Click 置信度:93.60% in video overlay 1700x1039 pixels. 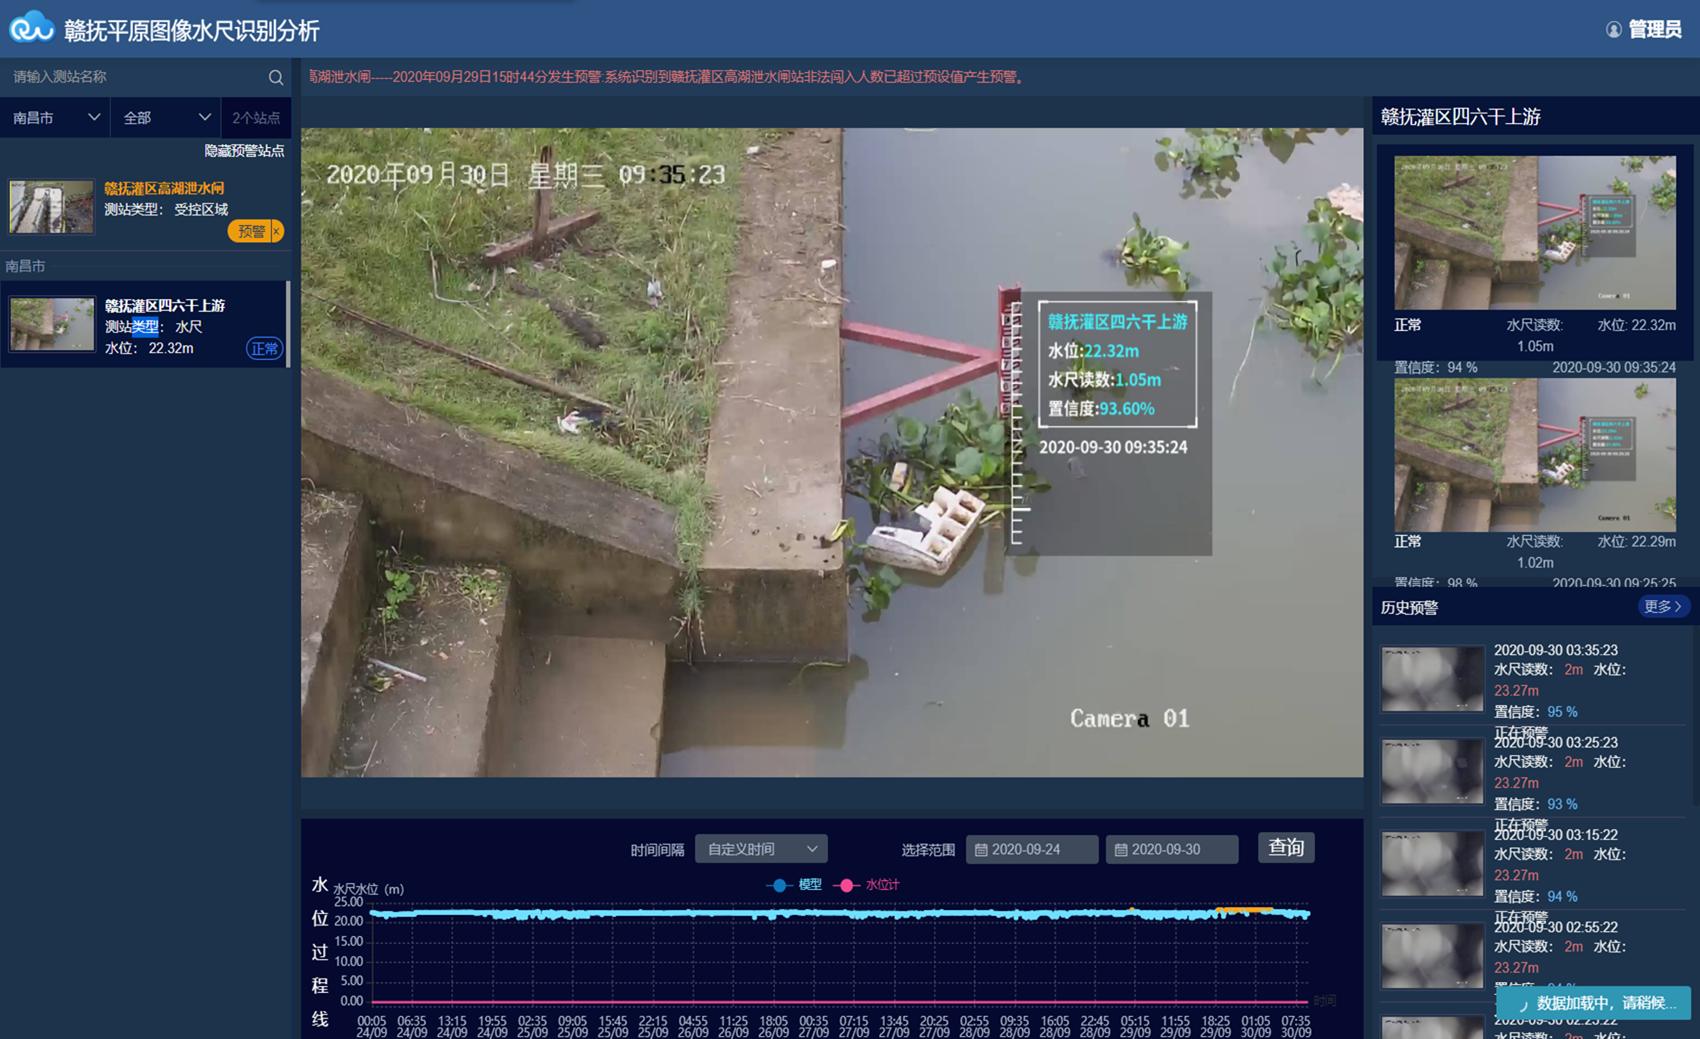tap(1101, 409)
